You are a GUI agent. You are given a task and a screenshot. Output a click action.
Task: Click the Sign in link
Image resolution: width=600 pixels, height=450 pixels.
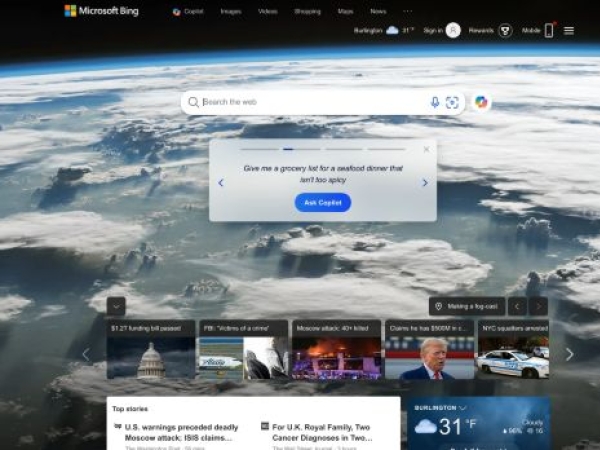tap(433, 30)
